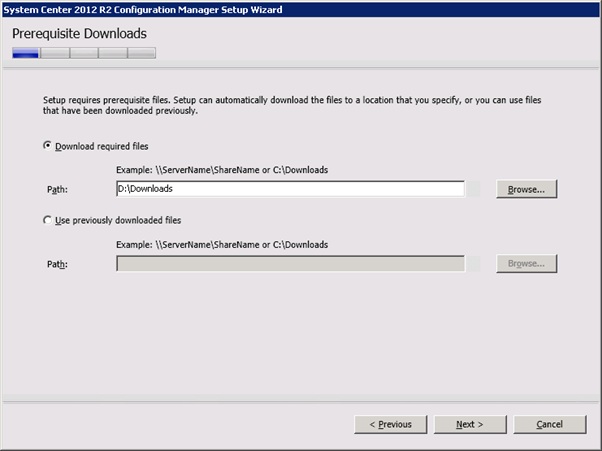Screen dimensions: 602x451
Task: Click the Path label under previously downloaded files
Action: (56, 264)
